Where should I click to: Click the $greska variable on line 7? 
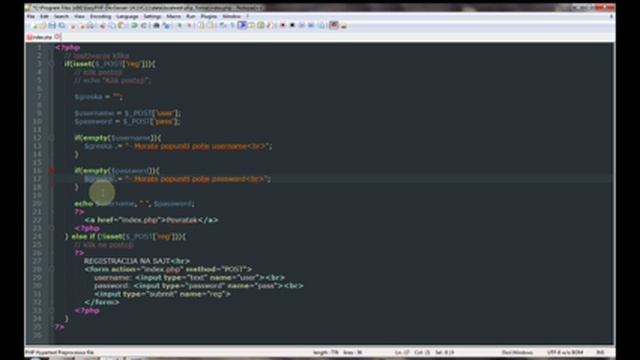88,97
